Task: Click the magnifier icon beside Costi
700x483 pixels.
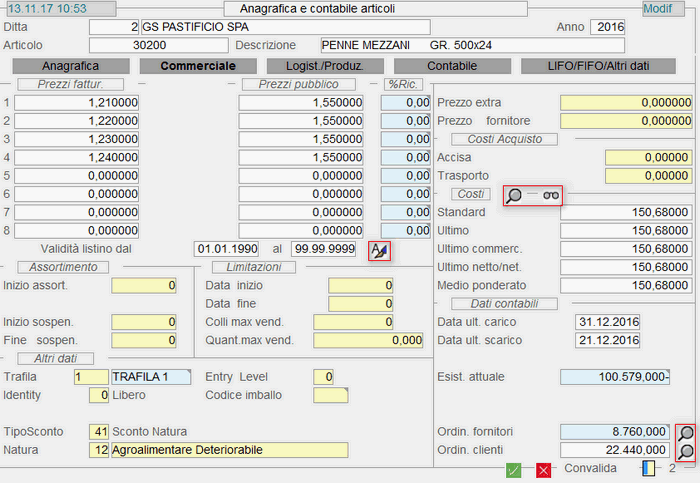Action: [514, 196]
